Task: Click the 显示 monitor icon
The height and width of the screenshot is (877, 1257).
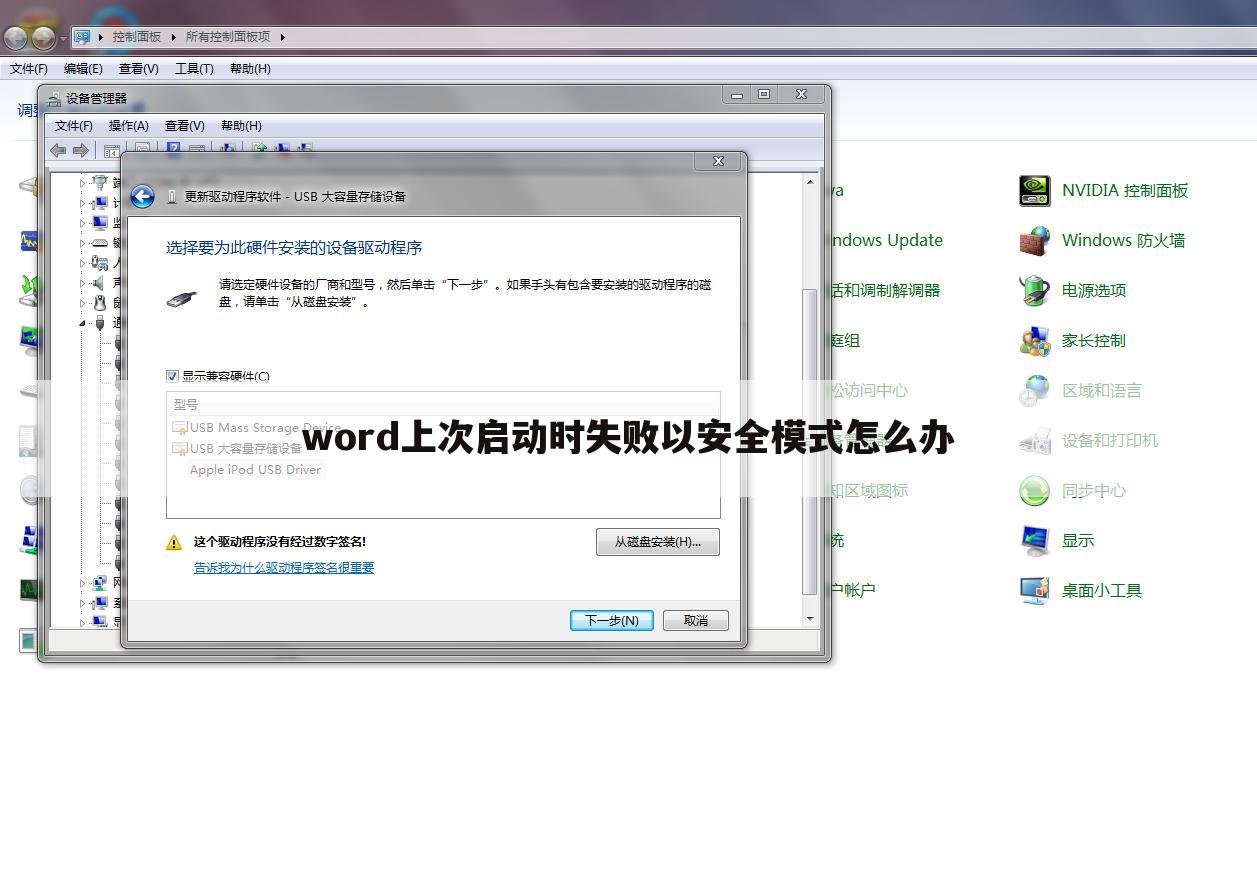Action: [x=1034, y=540]
